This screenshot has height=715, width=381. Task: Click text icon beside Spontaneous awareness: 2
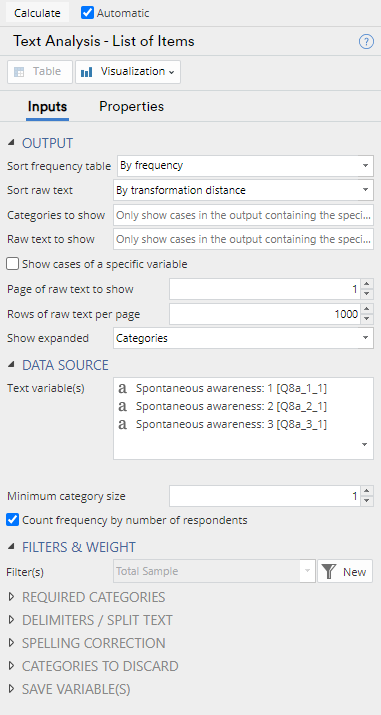coord(122,406)
